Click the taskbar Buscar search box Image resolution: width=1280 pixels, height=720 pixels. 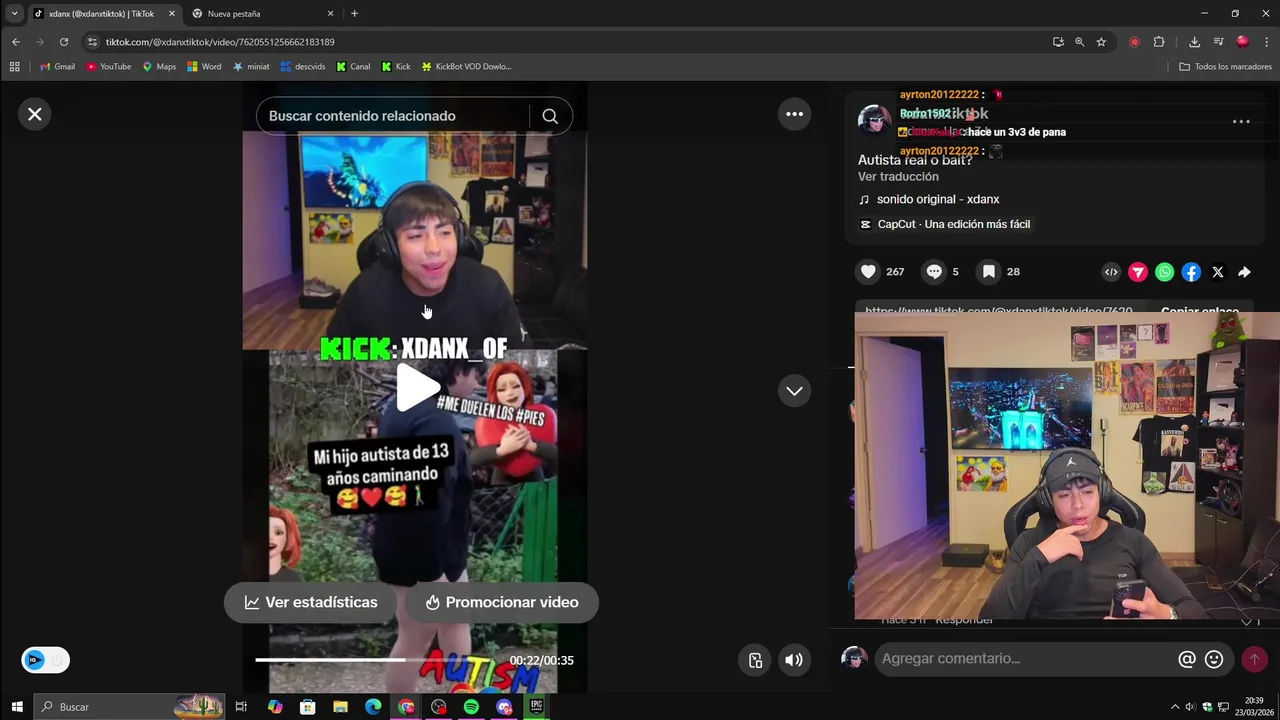pos(130,707)
